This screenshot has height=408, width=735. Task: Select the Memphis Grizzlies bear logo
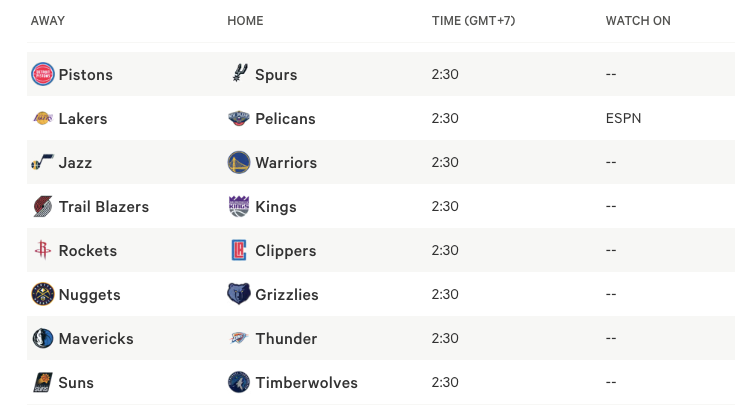coord(239,294)
